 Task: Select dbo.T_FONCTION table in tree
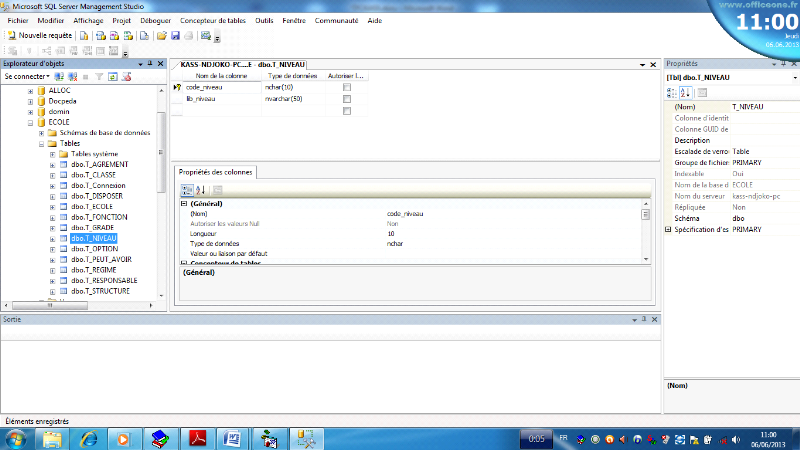click(99, 217)
